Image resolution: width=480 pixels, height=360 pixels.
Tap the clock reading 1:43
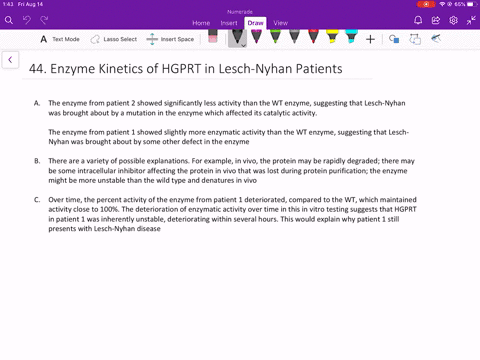(8, 4)
